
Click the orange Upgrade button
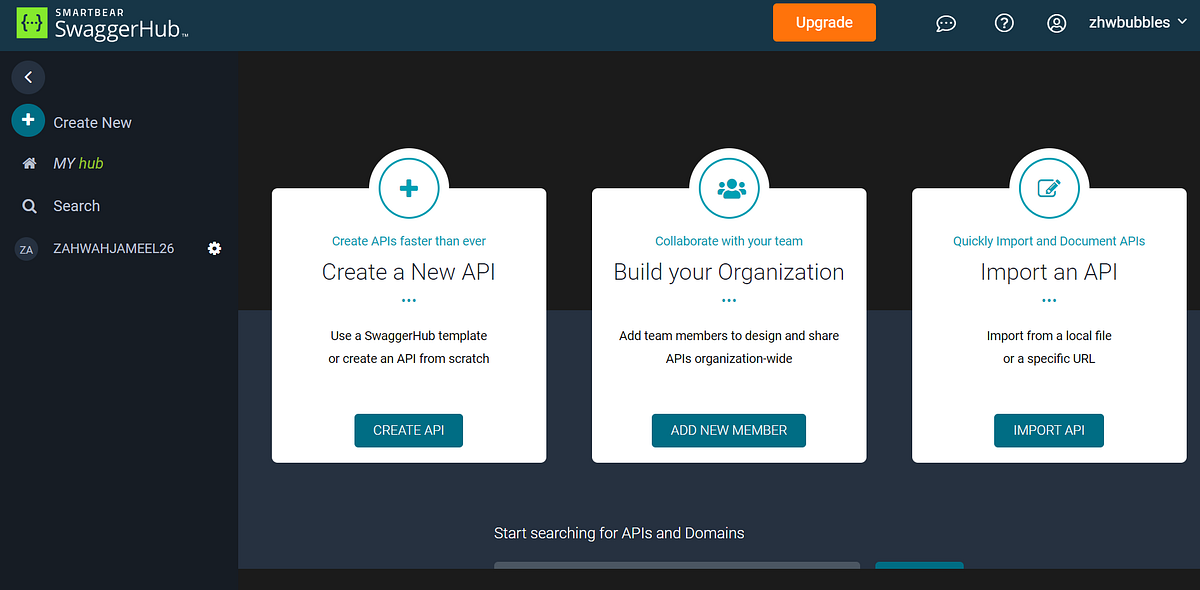[824, 22]
